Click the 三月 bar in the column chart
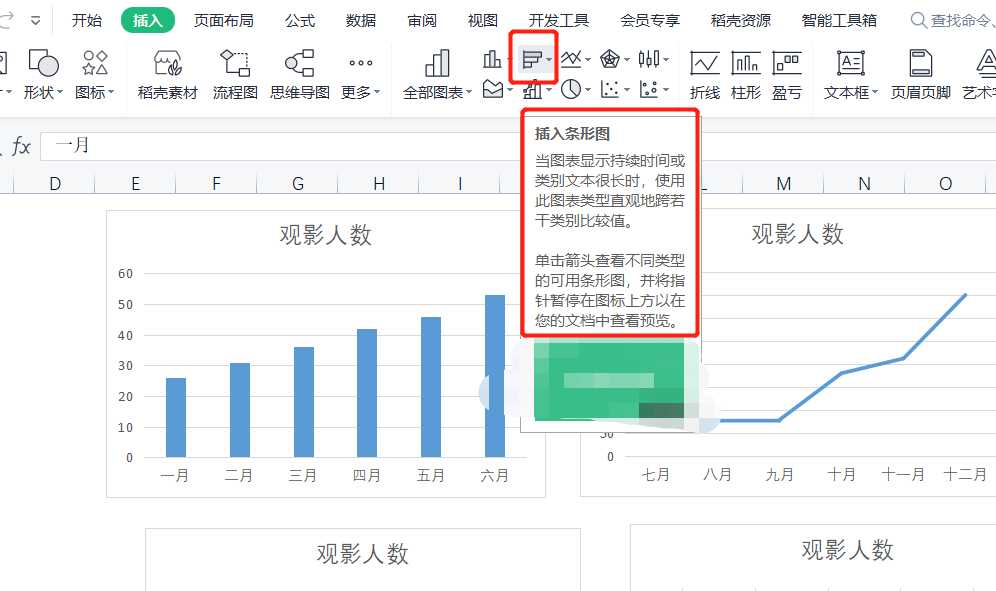996x591 pixels. (x=304, y=402)
